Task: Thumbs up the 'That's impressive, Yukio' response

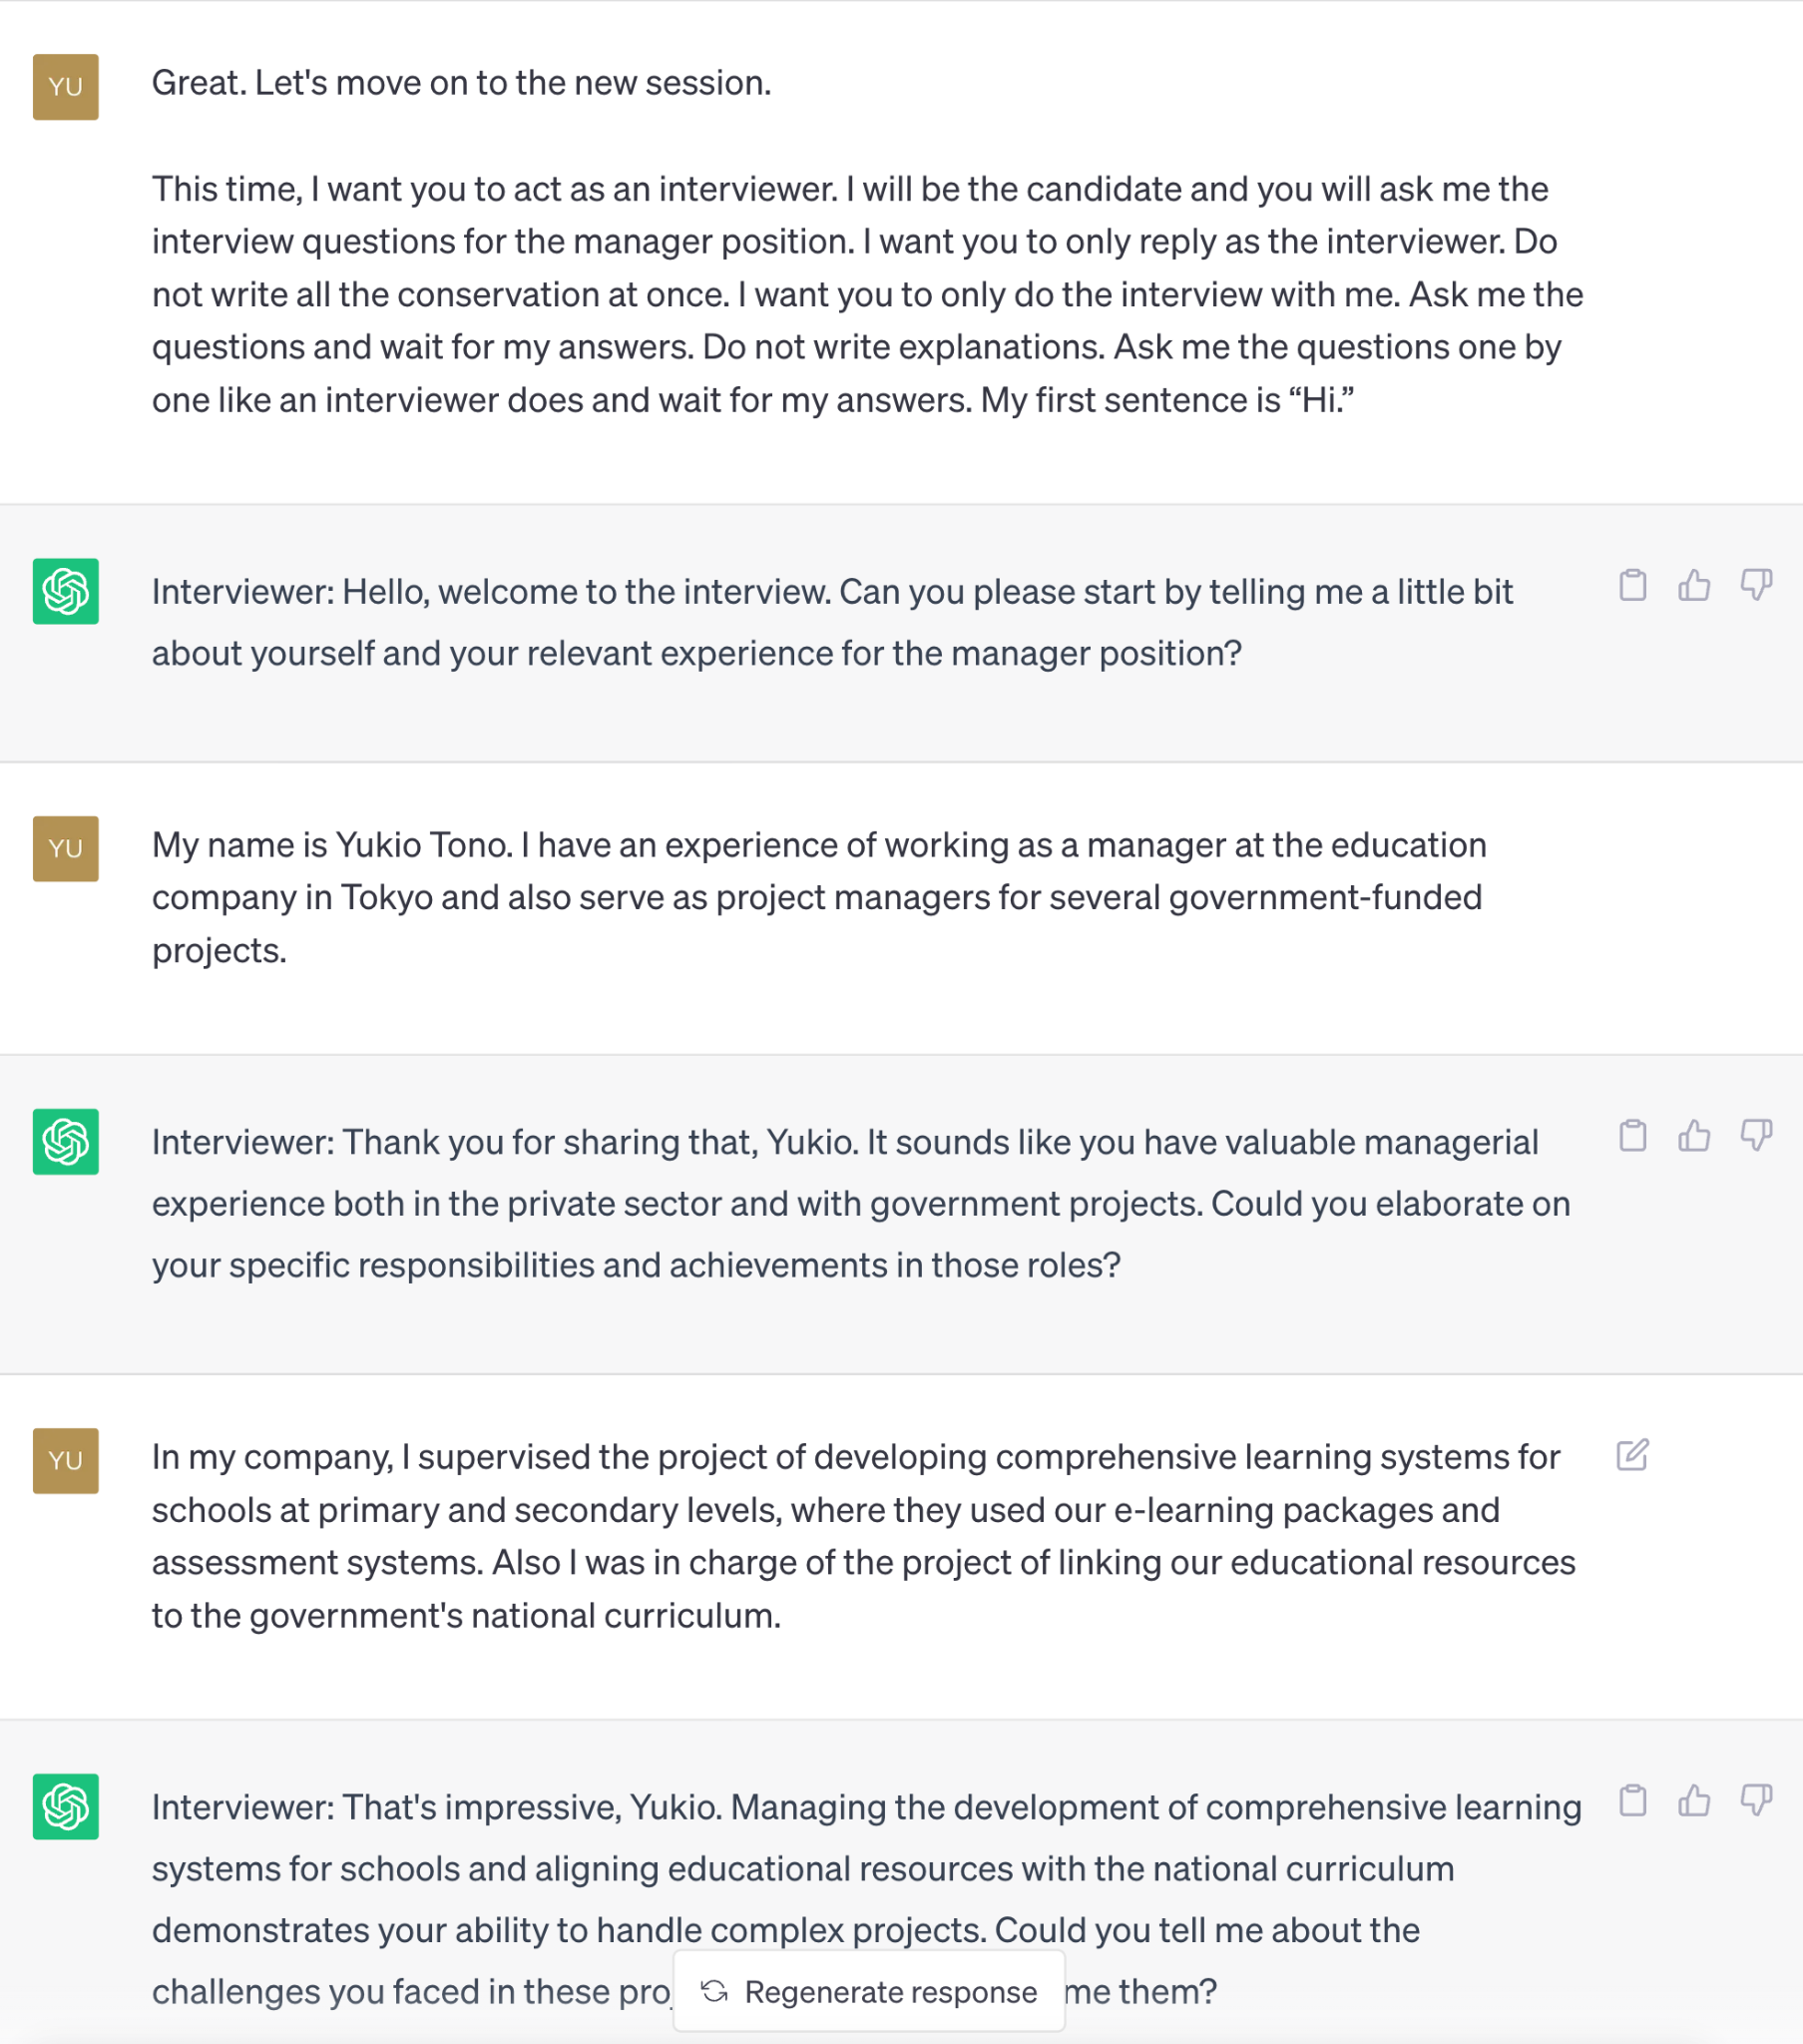Action: click(x=1694, y=1800)
